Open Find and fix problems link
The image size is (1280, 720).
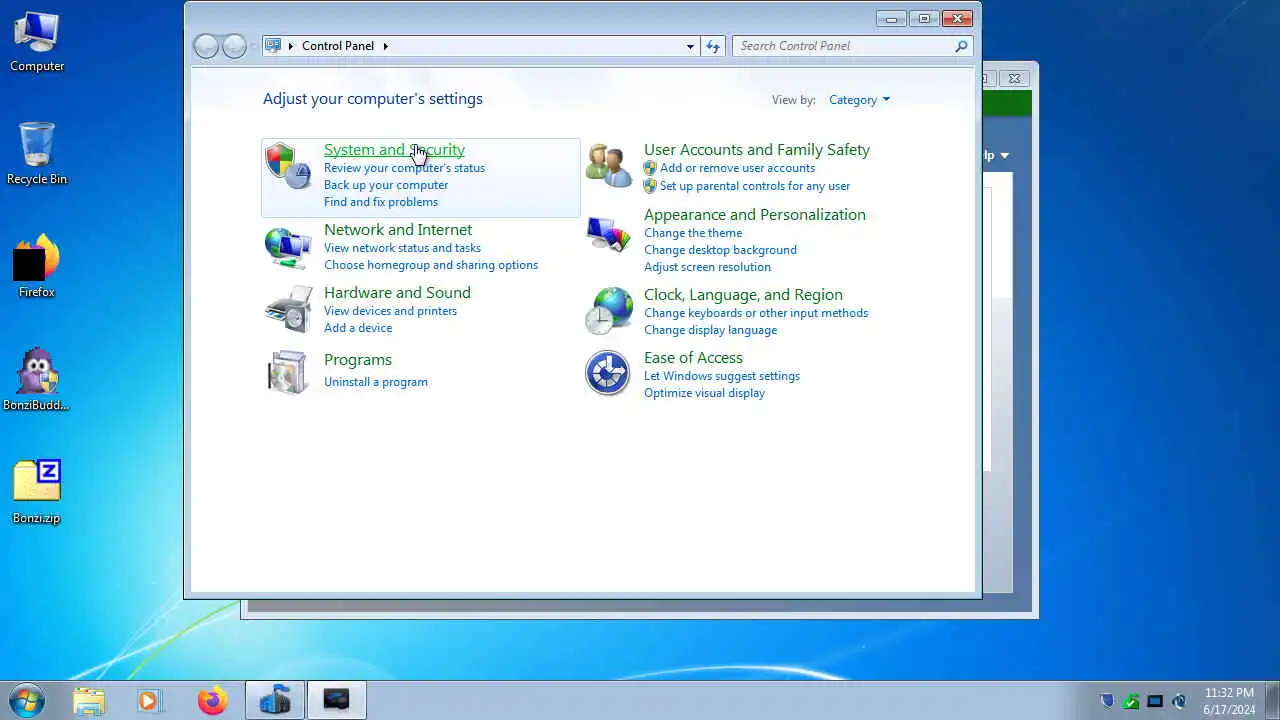pos(381,202)
